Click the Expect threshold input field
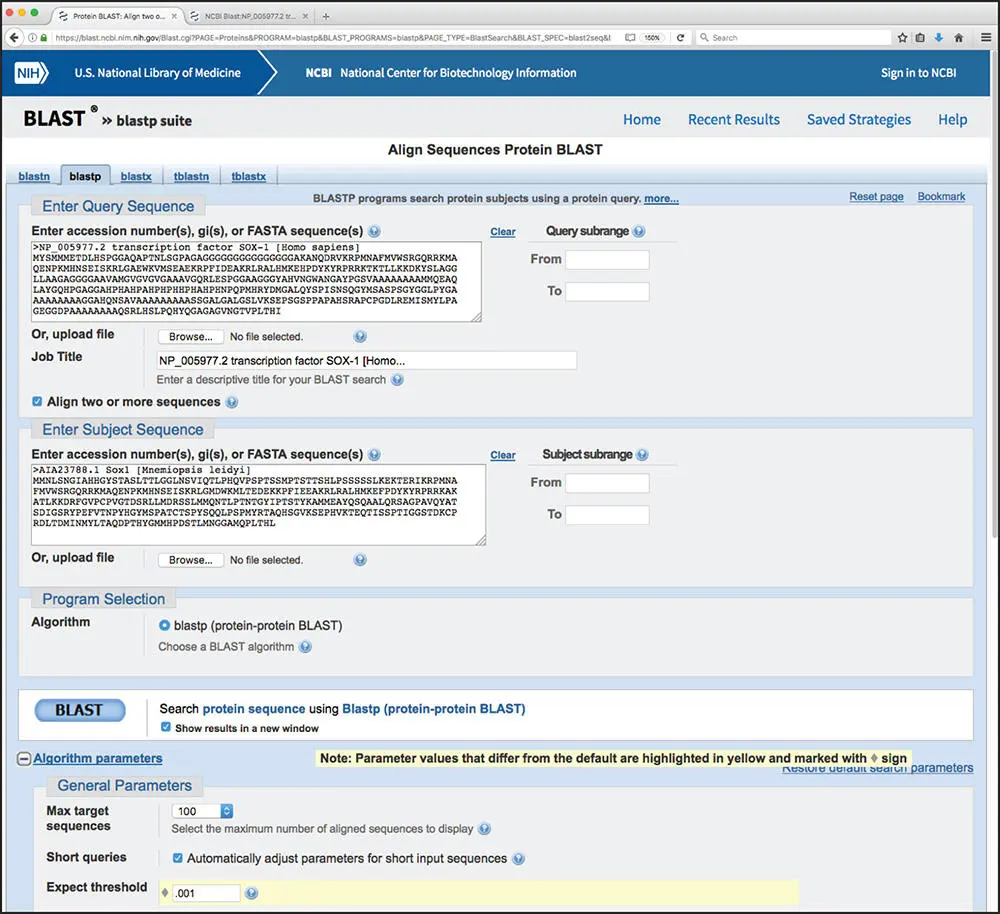 pyautogui.click(x=206, y=893)
